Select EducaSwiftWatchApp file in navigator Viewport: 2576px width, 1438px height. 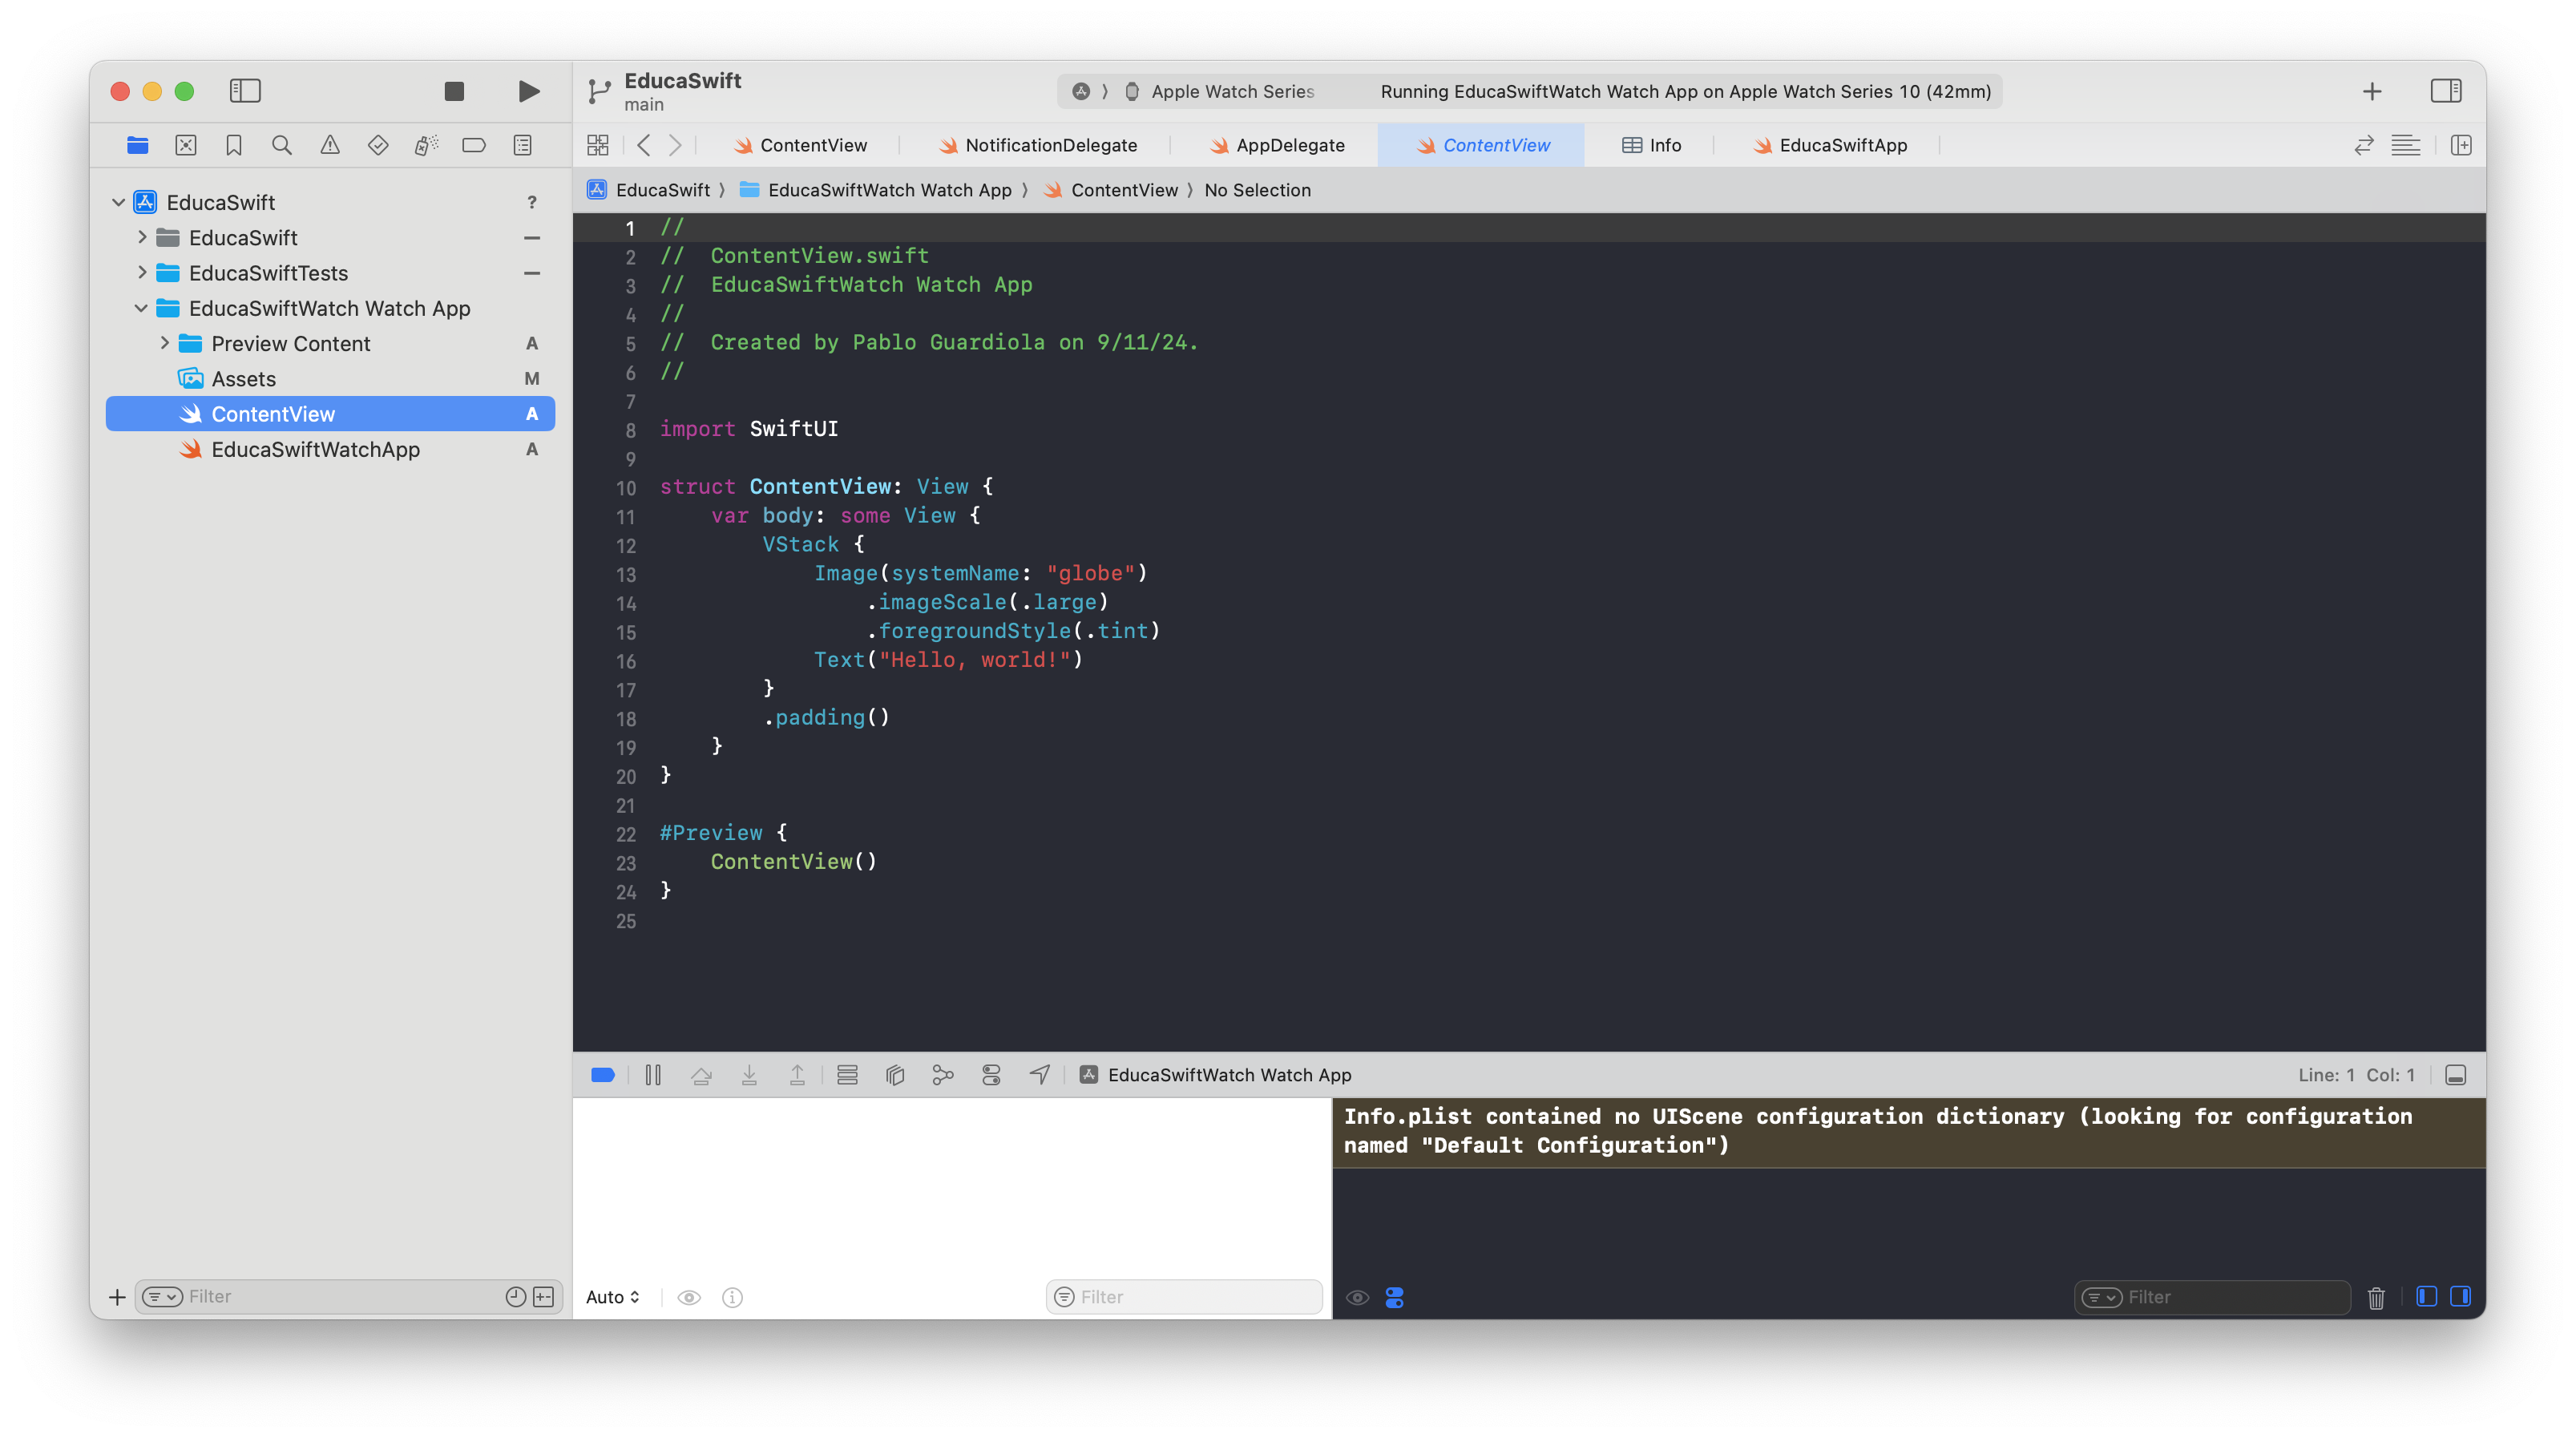pyautogui.click(x=315, y=449)
